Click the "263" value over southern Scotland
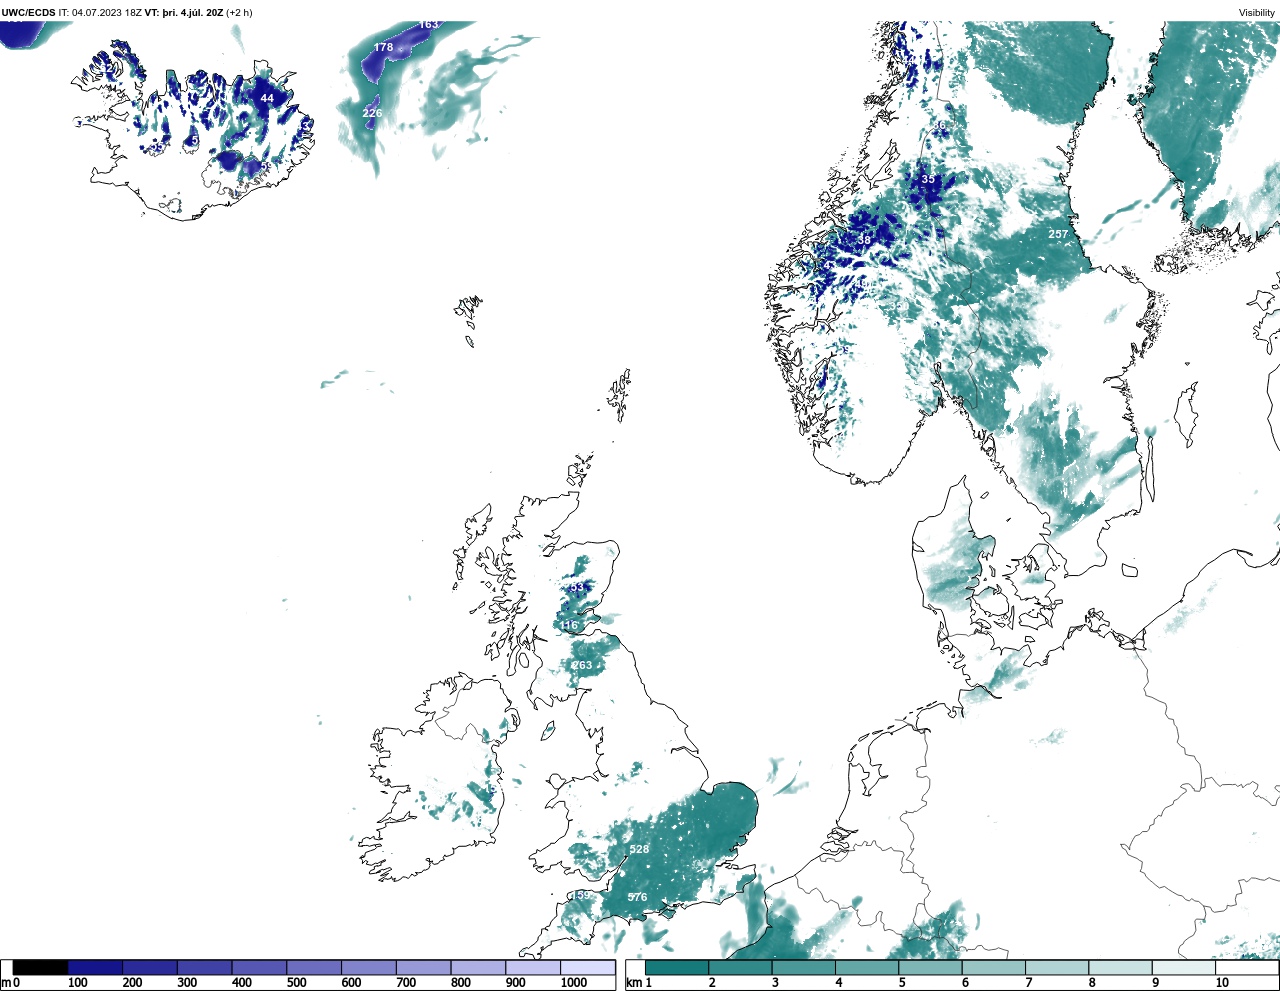The width and height of the screenshot is (1280, 991). tap(582, 665)
